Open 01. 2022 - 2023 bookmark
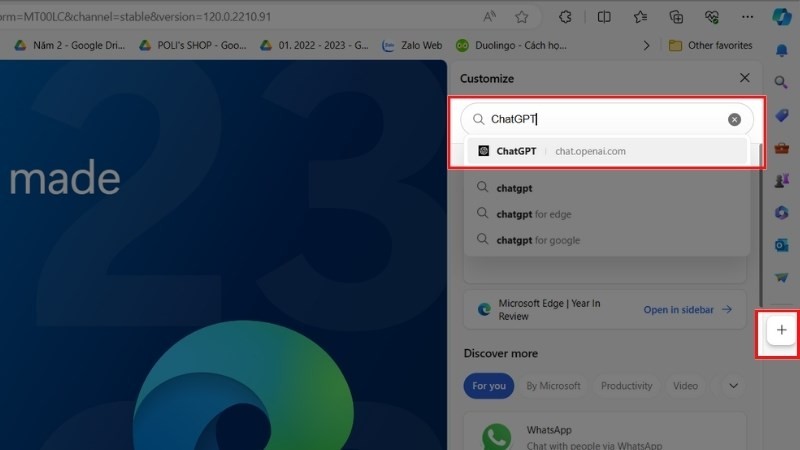The width and height of the screenshot is (800, 450). (x=314, y=45)
